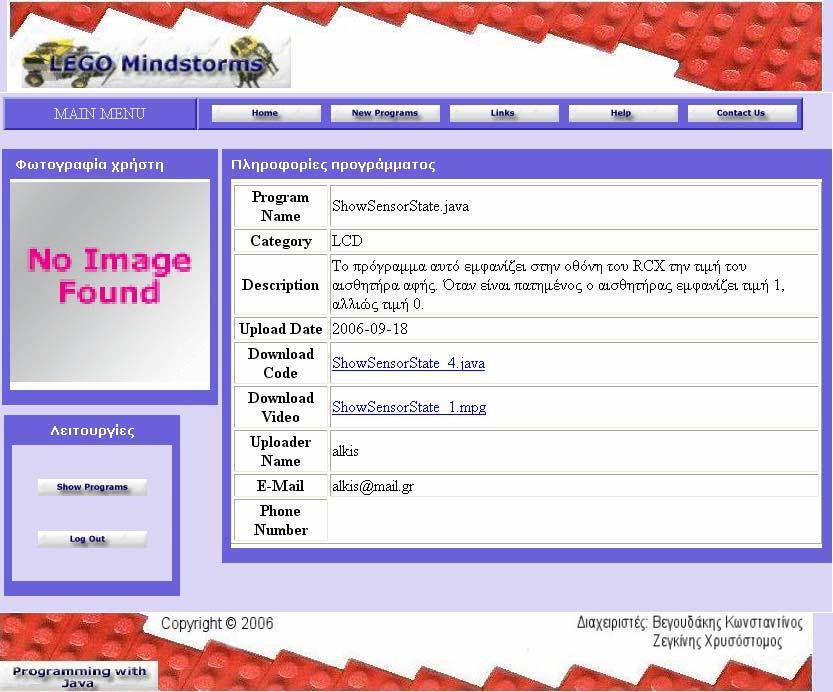Click the E-Mail row label
This screenshot has width=833, height=692.
point(280,486)
